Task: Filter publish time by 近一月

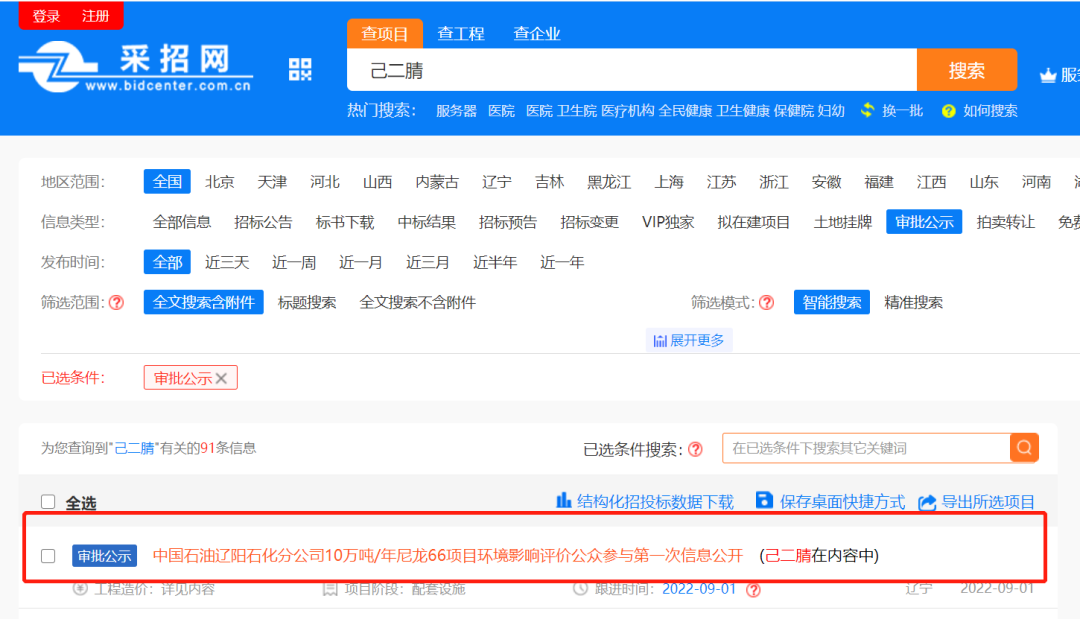Action: (x=360, y=263)
